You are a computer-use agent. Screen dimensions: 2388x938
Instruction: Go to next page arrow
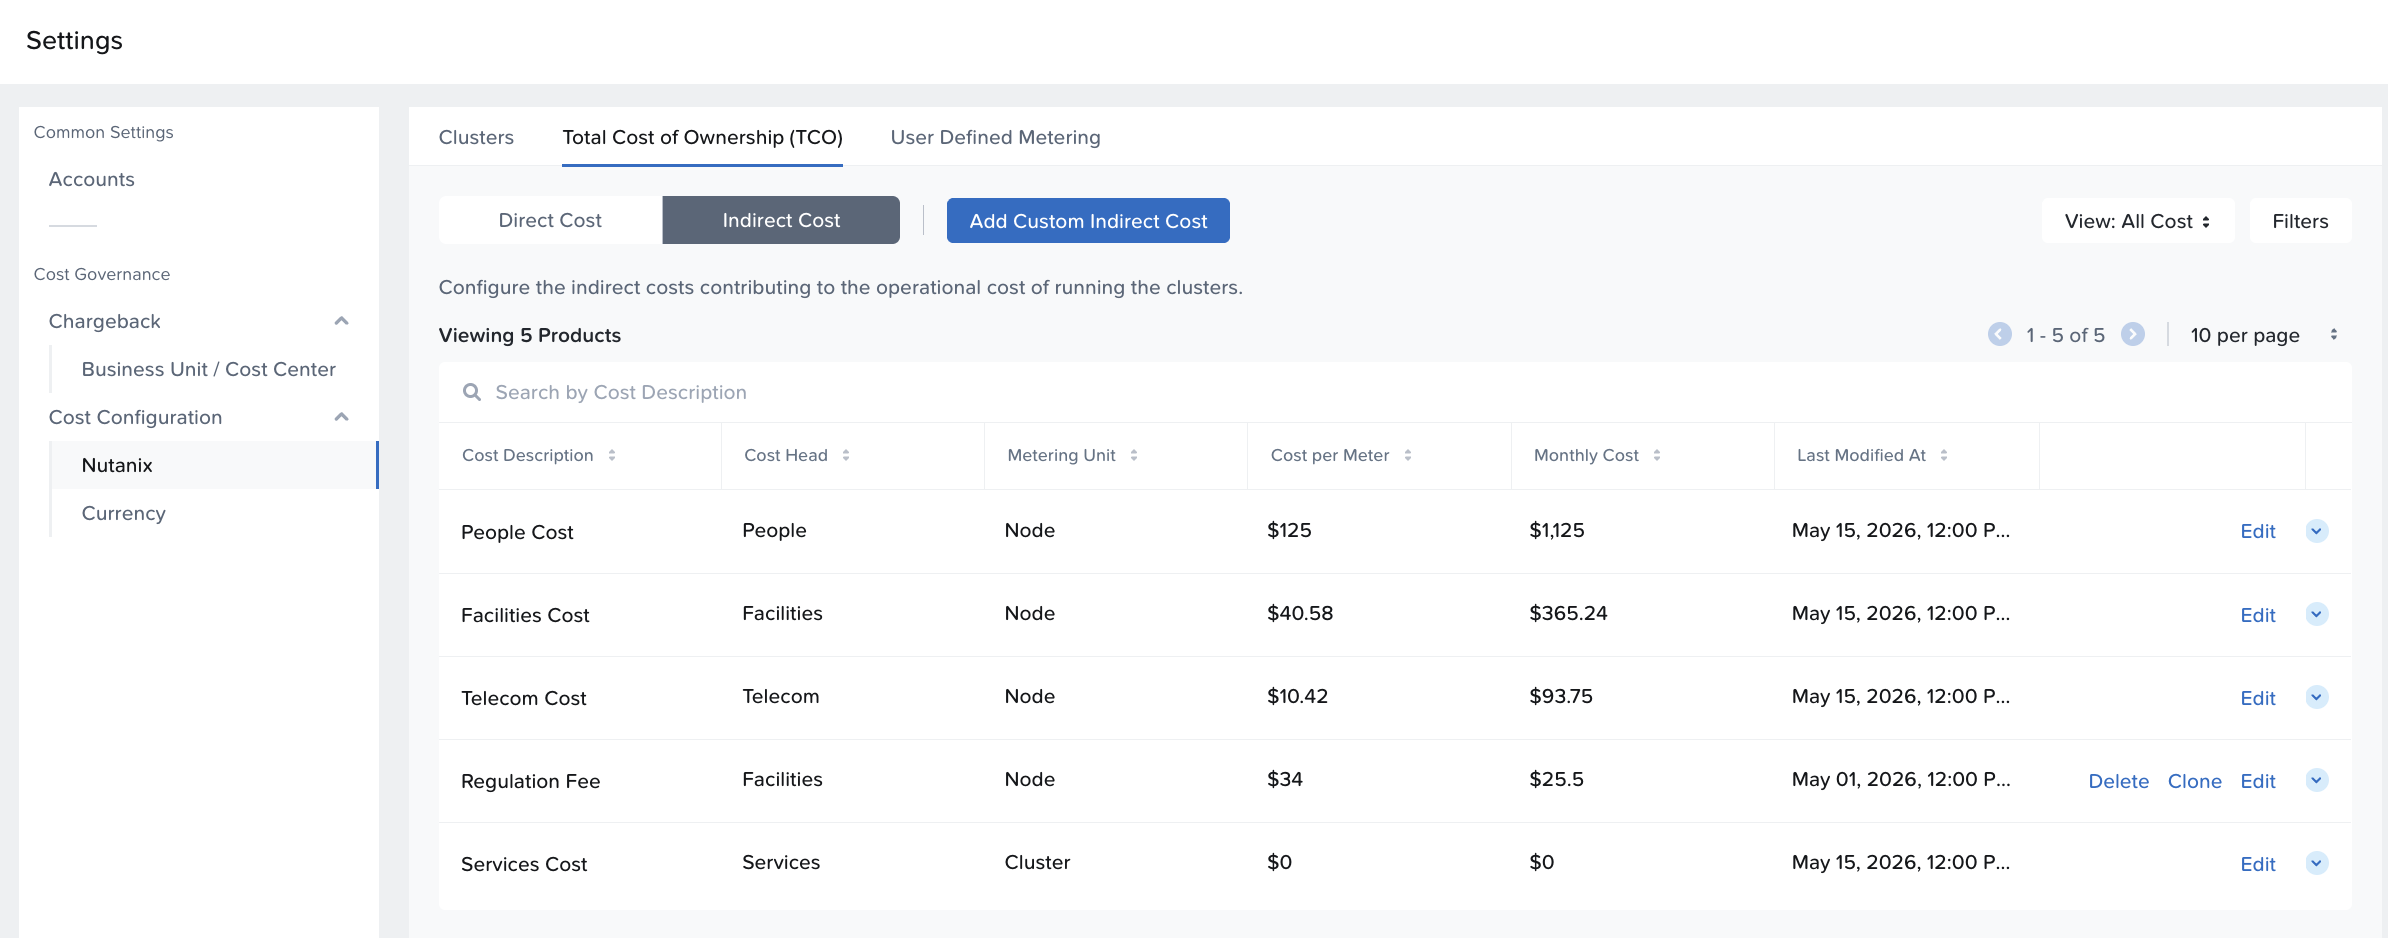coord(2133,334)
